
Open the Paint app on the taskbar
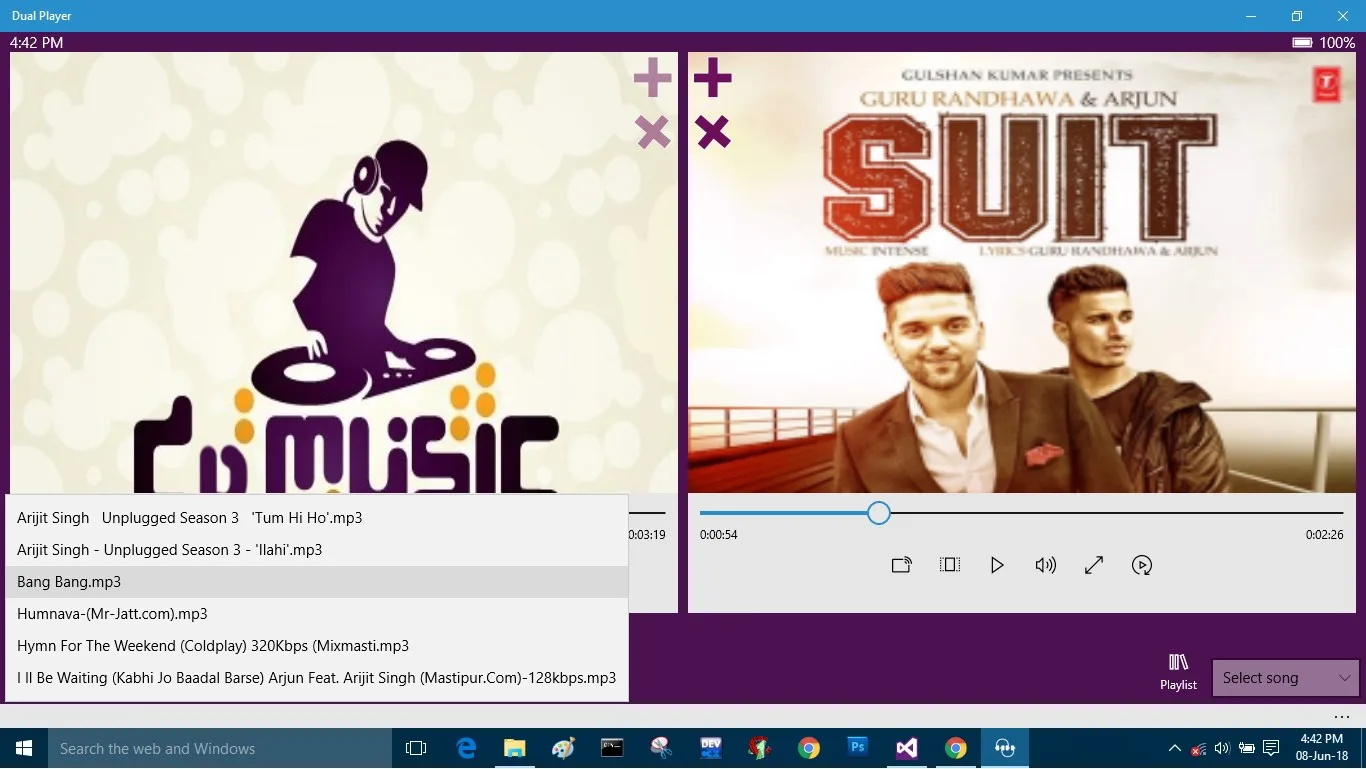point(564,748)
